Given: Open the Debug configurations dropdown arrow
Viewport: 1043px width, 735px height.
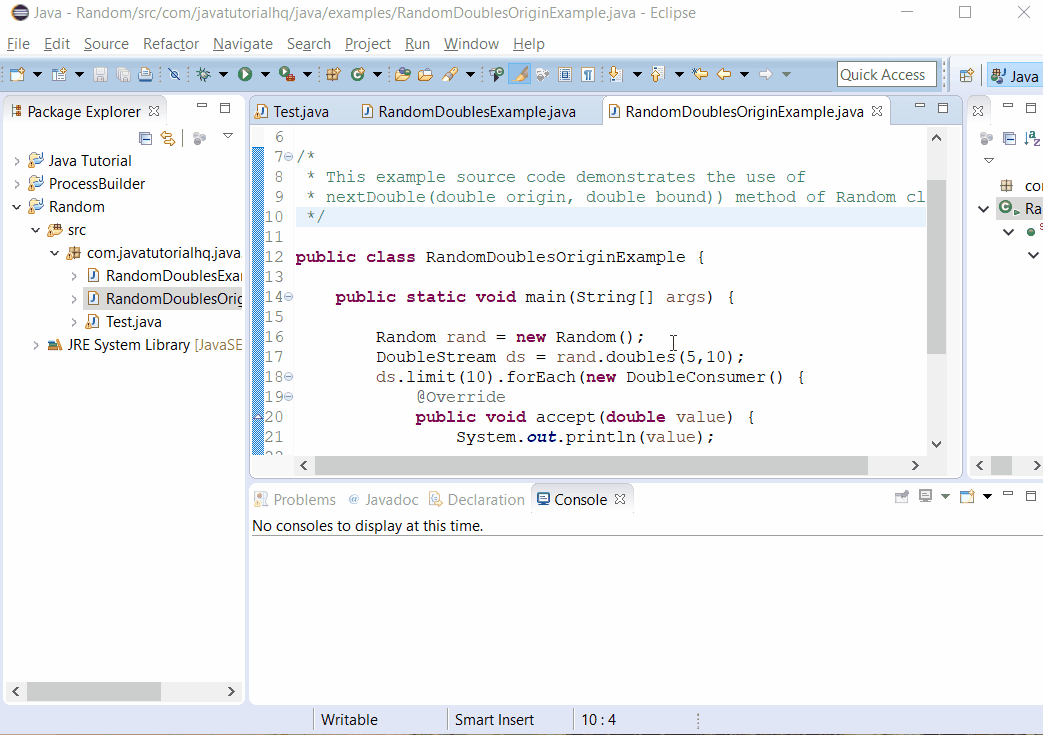Looking at the screenshot, I should point(224,74).
